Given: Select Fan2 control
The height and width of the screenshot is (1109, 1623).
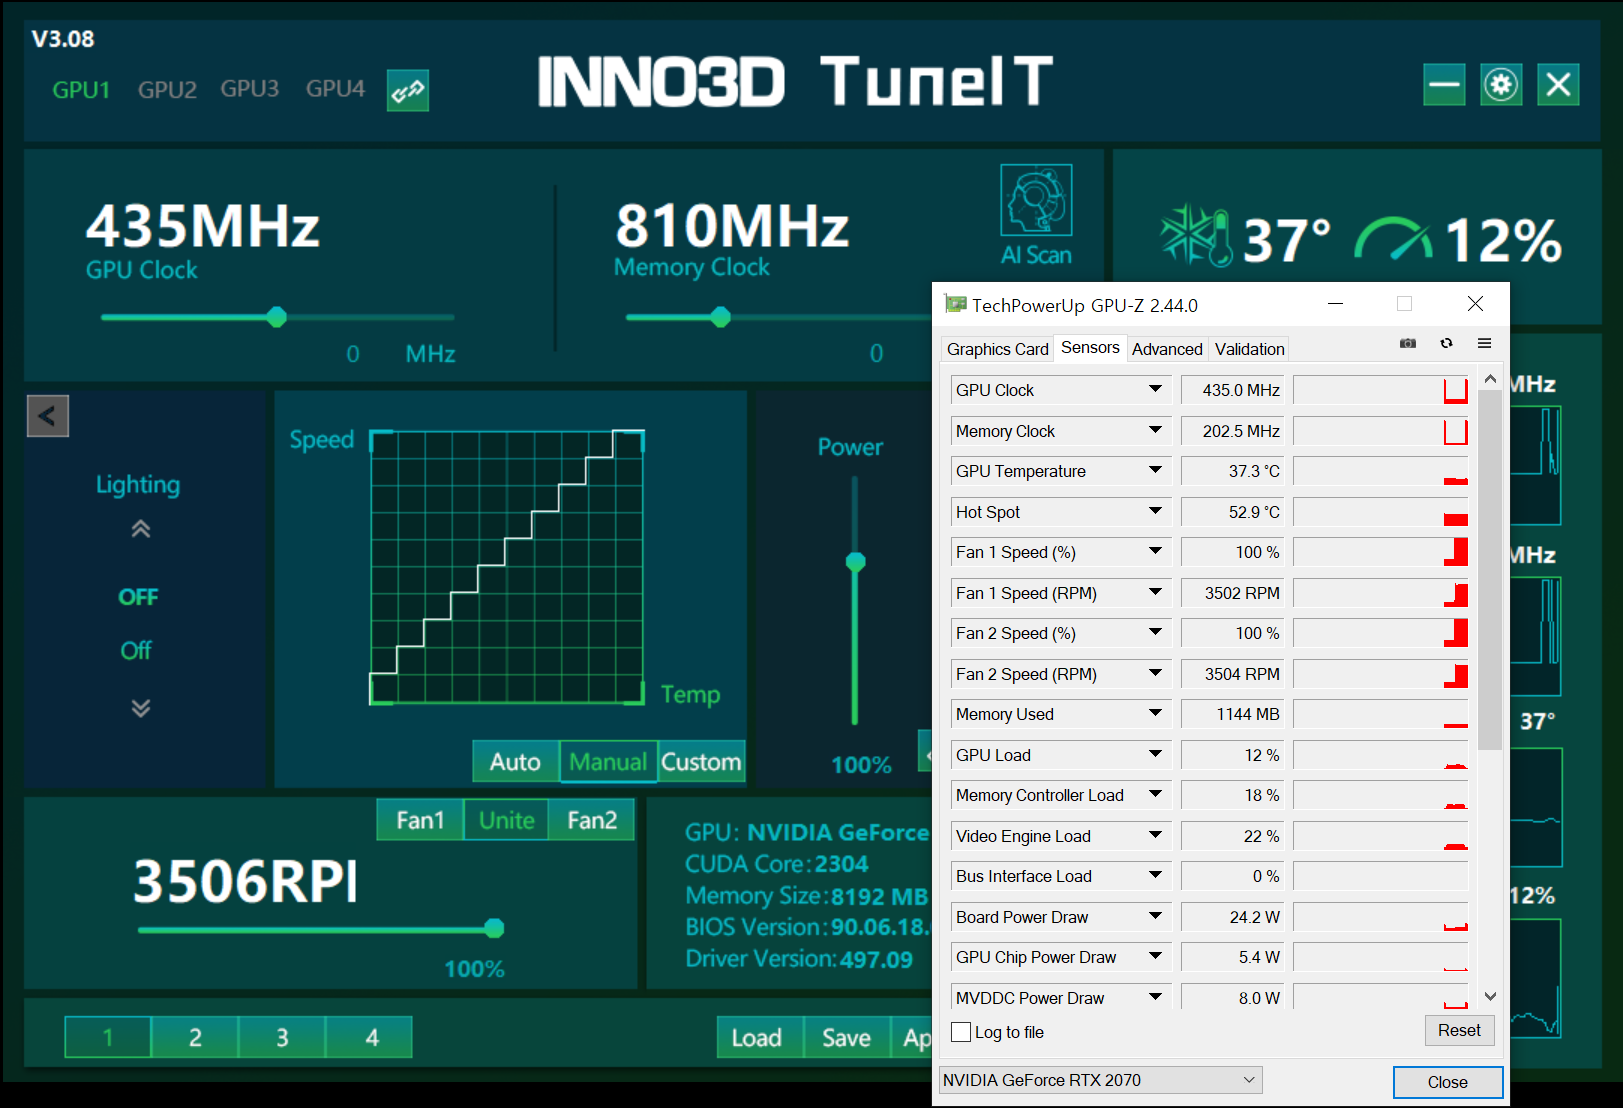Looking at the screenshot, I should coord(592,820).
